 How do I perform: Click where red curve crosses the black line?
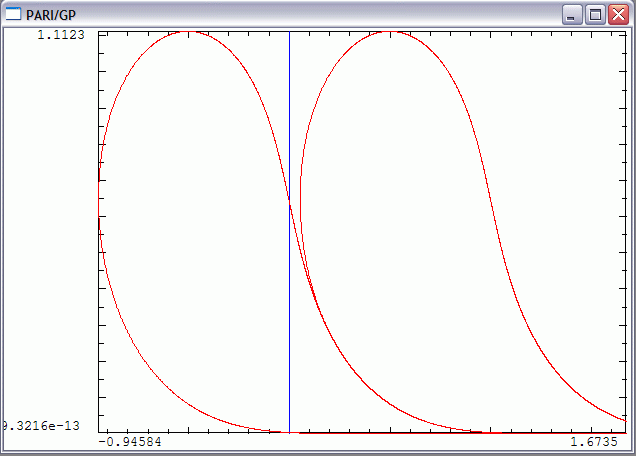pos(289,202)
